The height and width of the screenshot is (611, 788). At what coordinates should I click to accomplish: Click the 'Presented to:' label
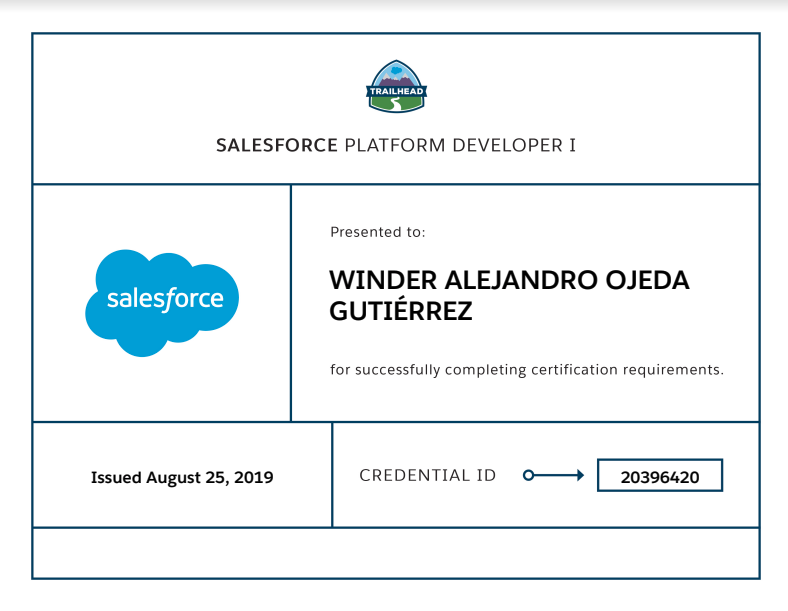377,232
